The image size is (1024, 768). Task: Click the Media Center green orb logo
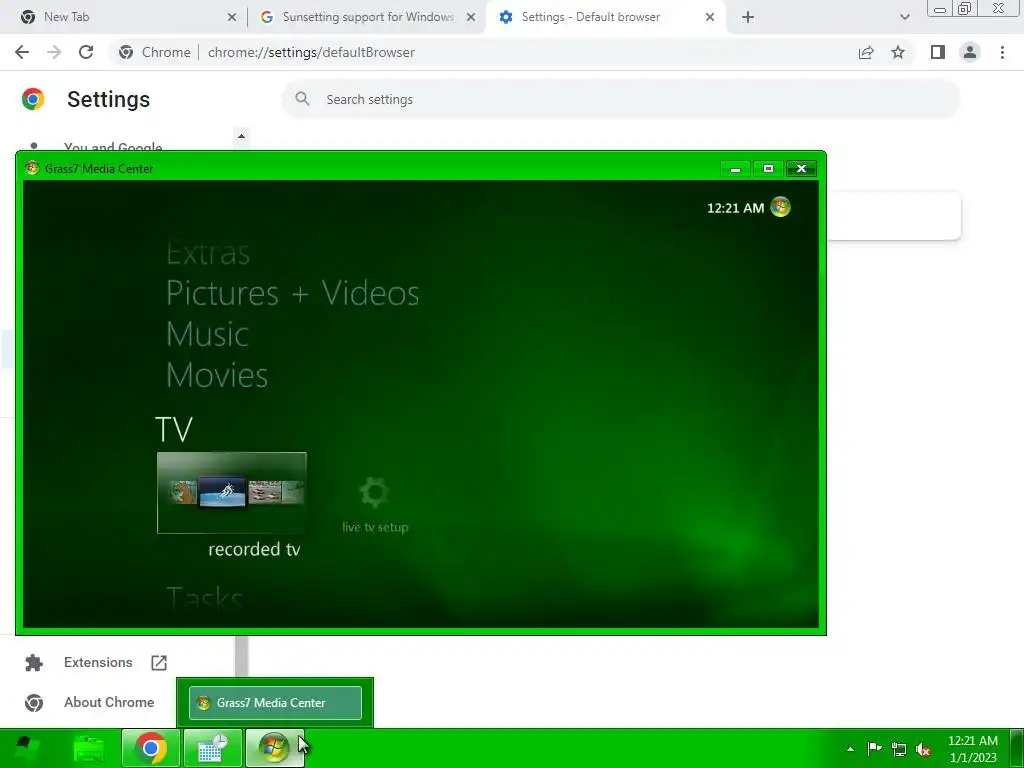(x=780, y=207)
